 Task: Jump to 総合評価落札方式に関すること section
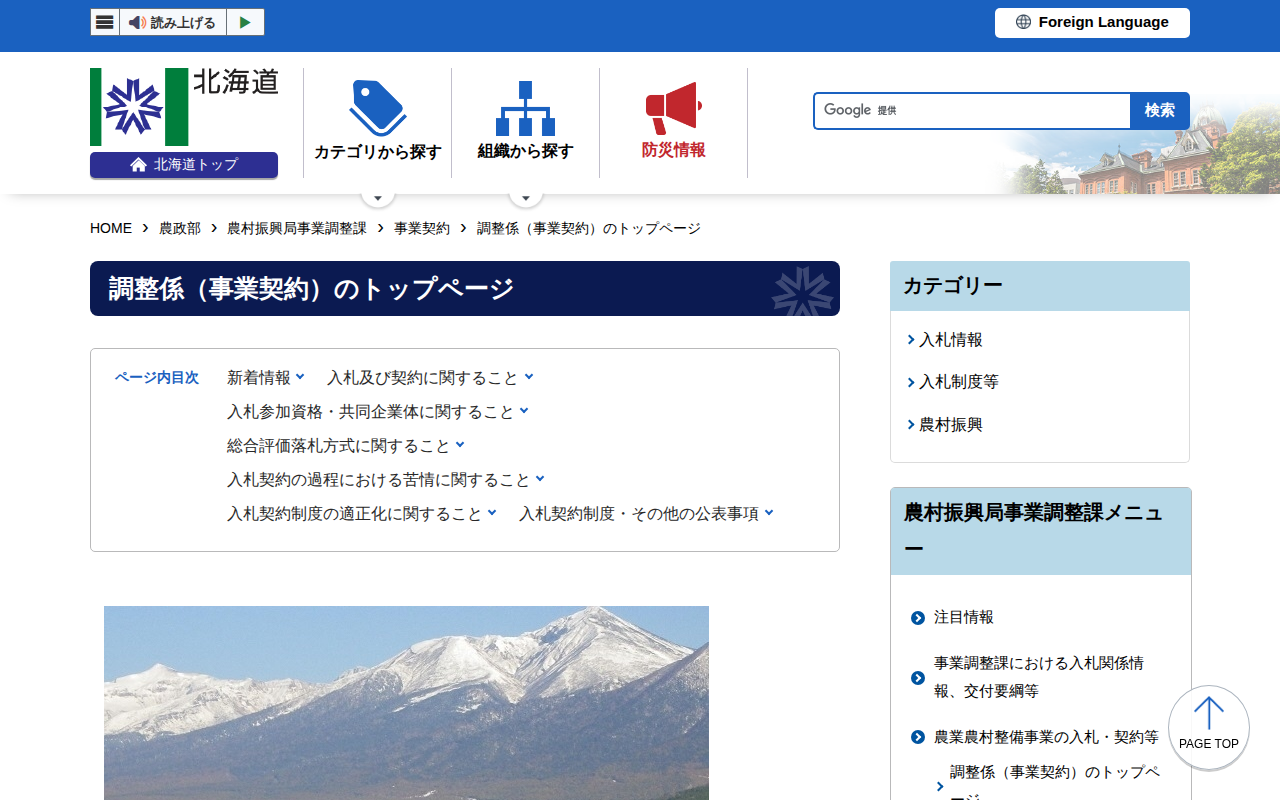346,446
